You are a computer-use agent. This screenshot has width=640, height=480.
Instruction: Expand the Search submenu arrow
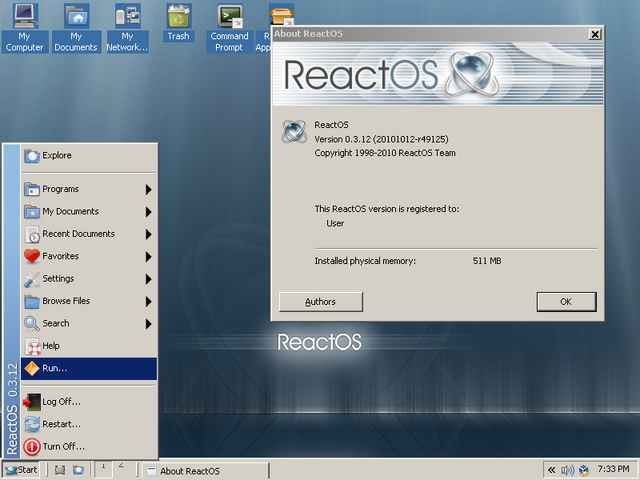(149, 324)
